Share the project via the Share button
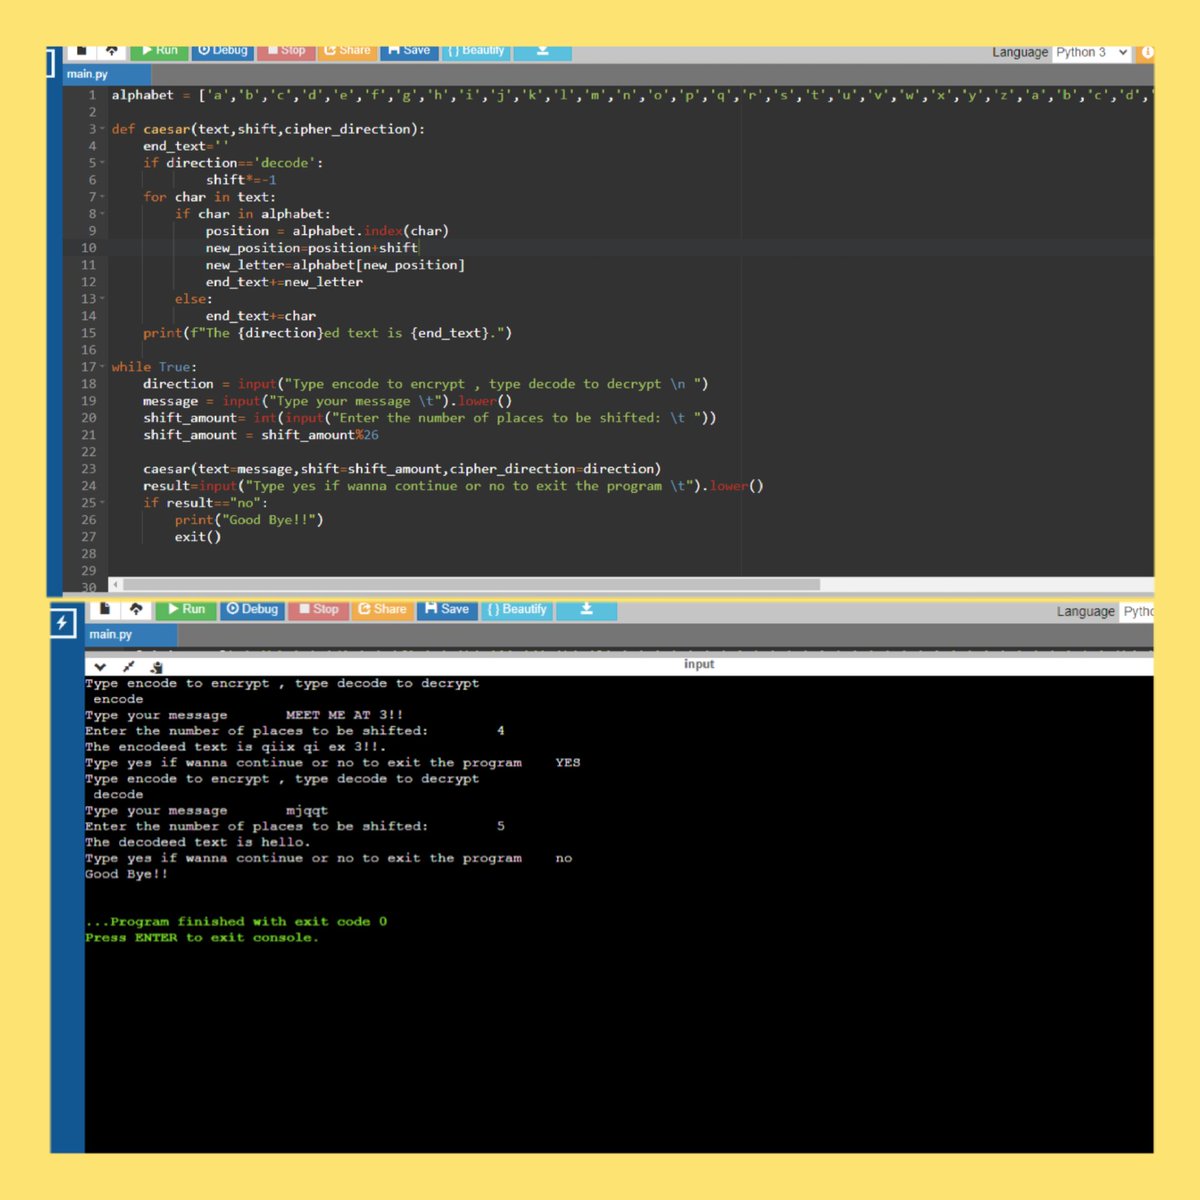Image resolution: width=1200 pixels, height=1200 pixels. (347, 50)
